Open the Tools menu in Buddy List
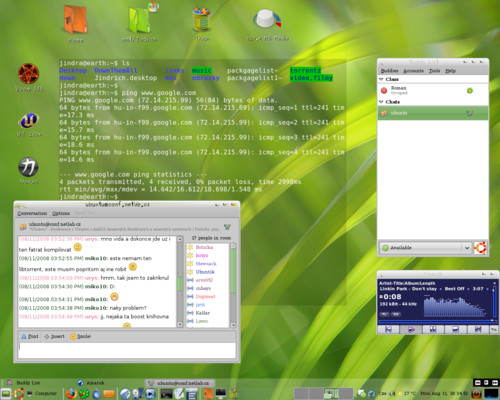This screenshot has height=400, width=500. (434, 71)
